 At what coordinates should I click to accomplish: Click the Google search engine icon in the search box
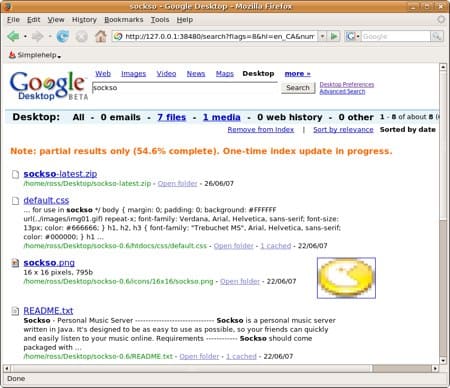350,36
